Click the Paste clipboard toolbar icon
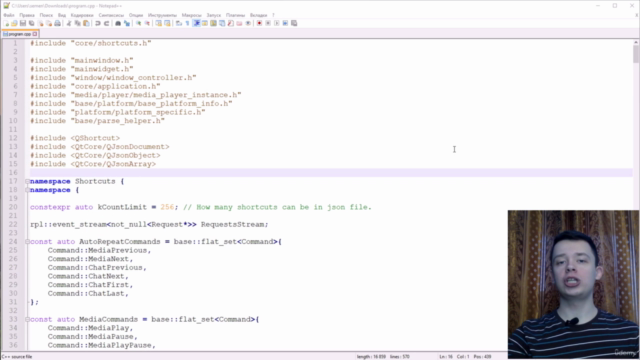Viewport: 640px width, 360px height. pos(86,23)
